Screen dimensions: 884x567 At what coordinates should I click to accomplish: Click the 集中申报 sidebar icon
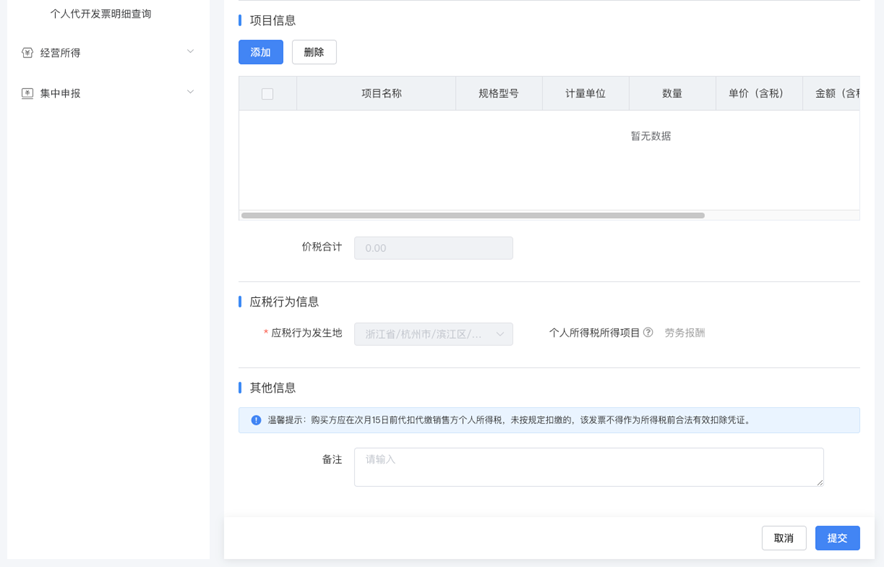[27, 93]
